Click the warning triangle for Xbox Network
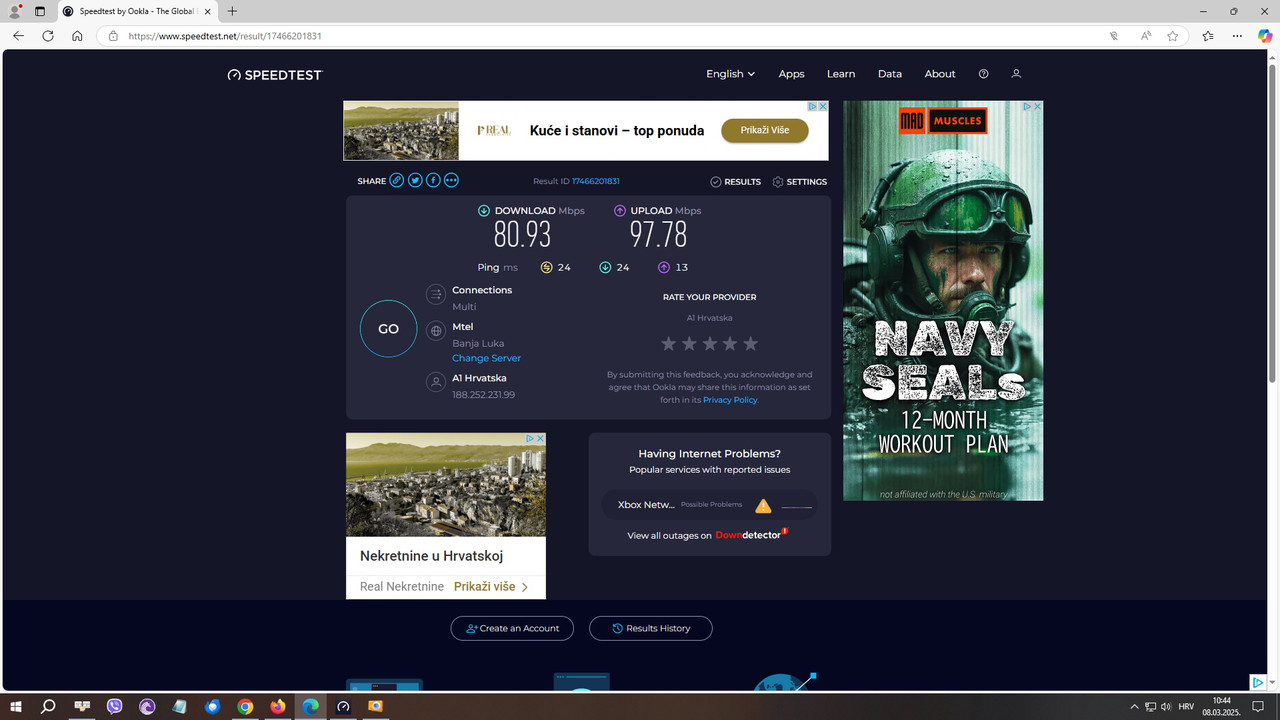This screenshot has width=1280, height=720. (x=763, y=506)
